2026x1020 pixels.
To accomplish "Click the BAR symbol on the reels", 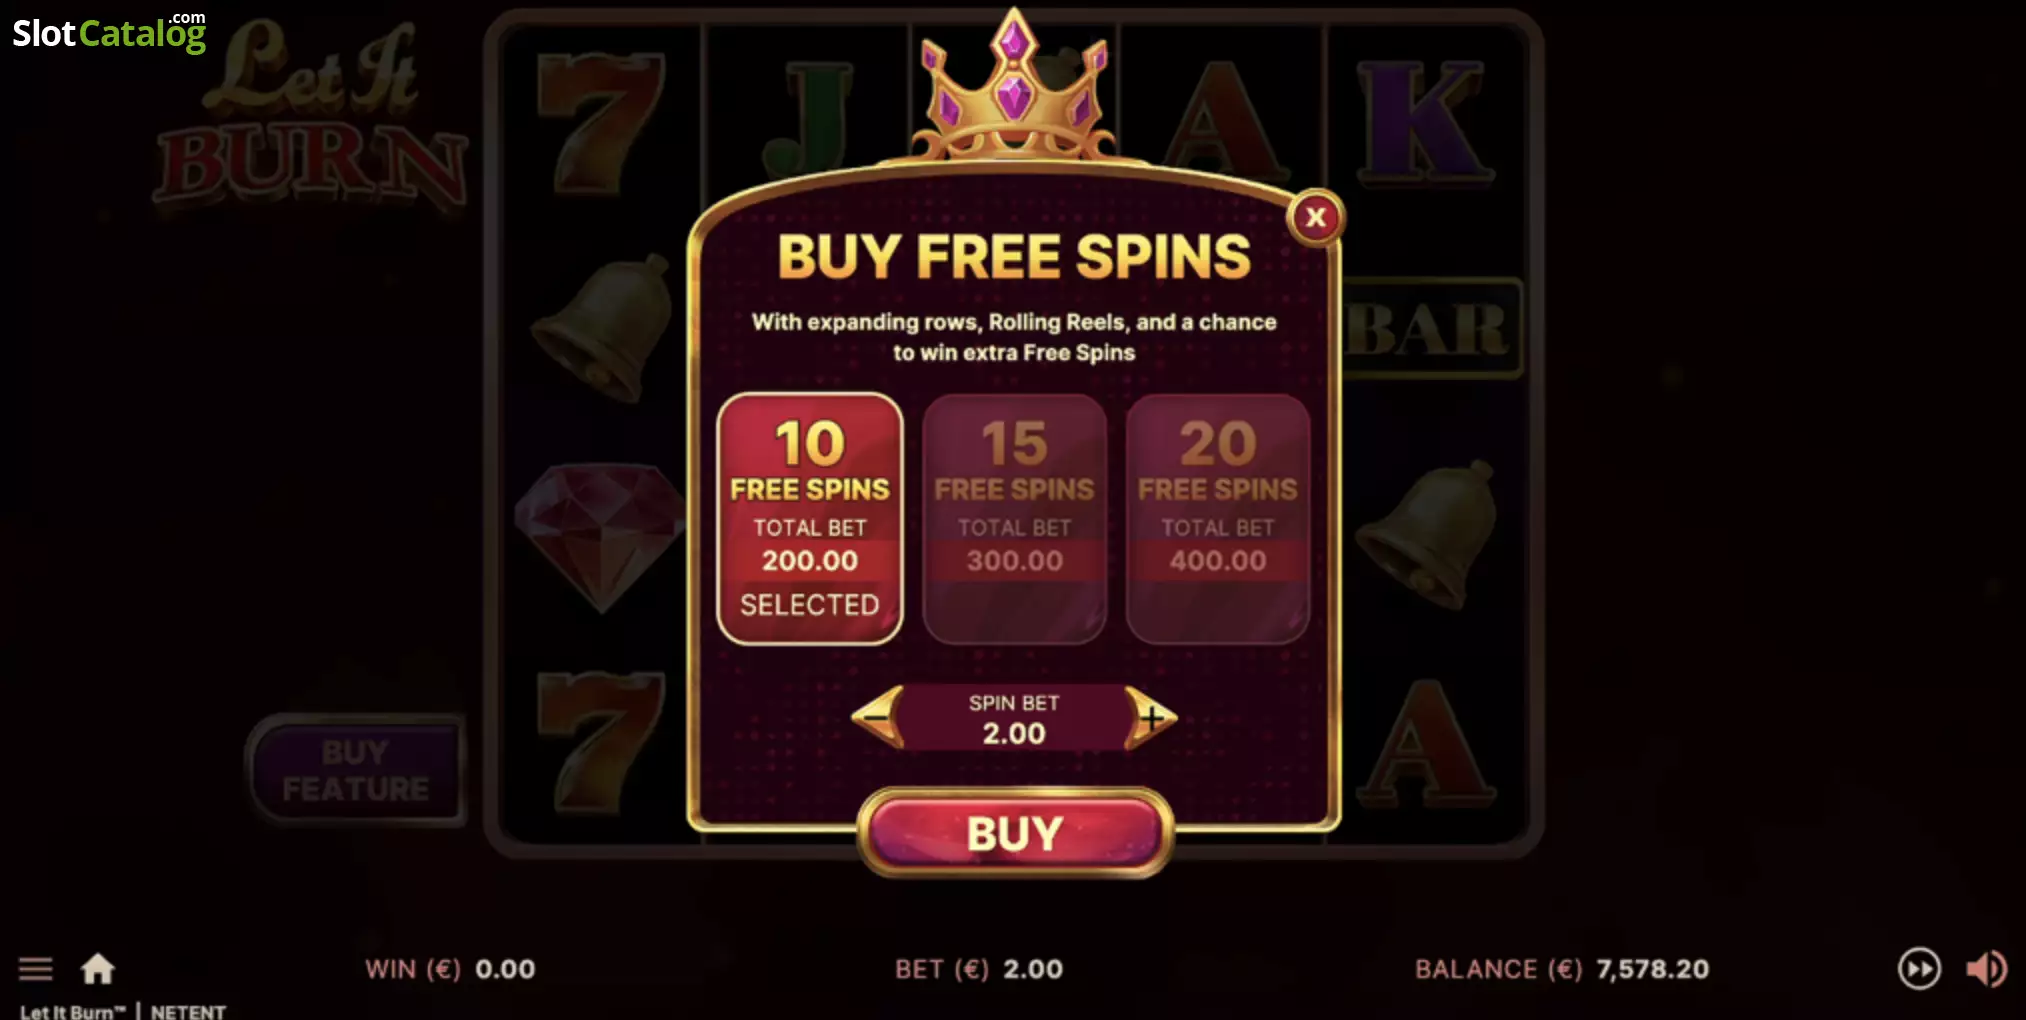I will point(1429,328).
